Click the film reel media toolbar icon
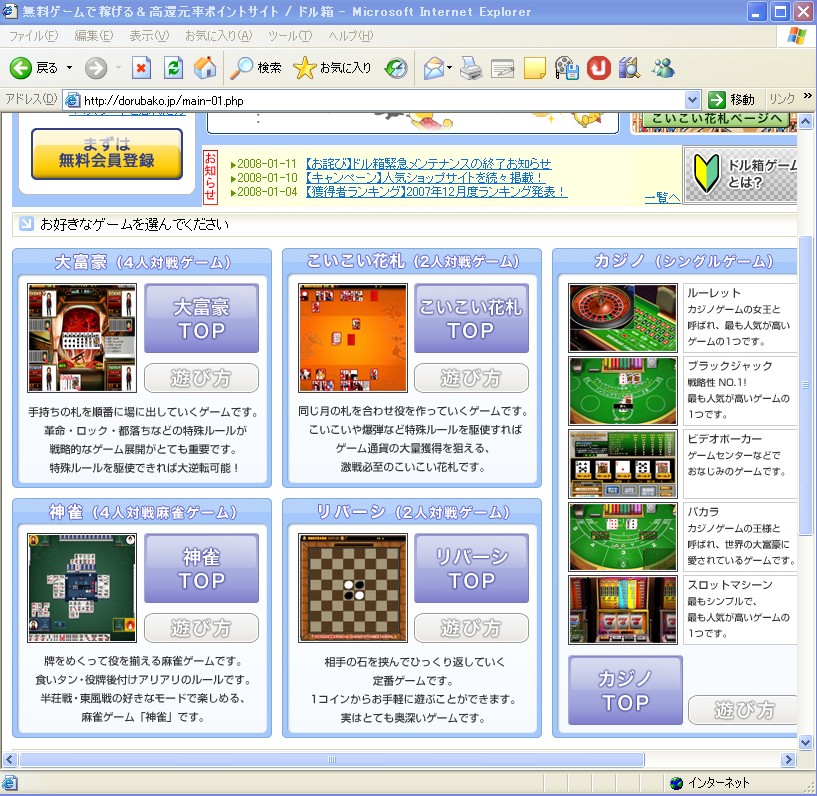Image resolution: width=817 pixels, height=796 pixels. click(566, 68)
